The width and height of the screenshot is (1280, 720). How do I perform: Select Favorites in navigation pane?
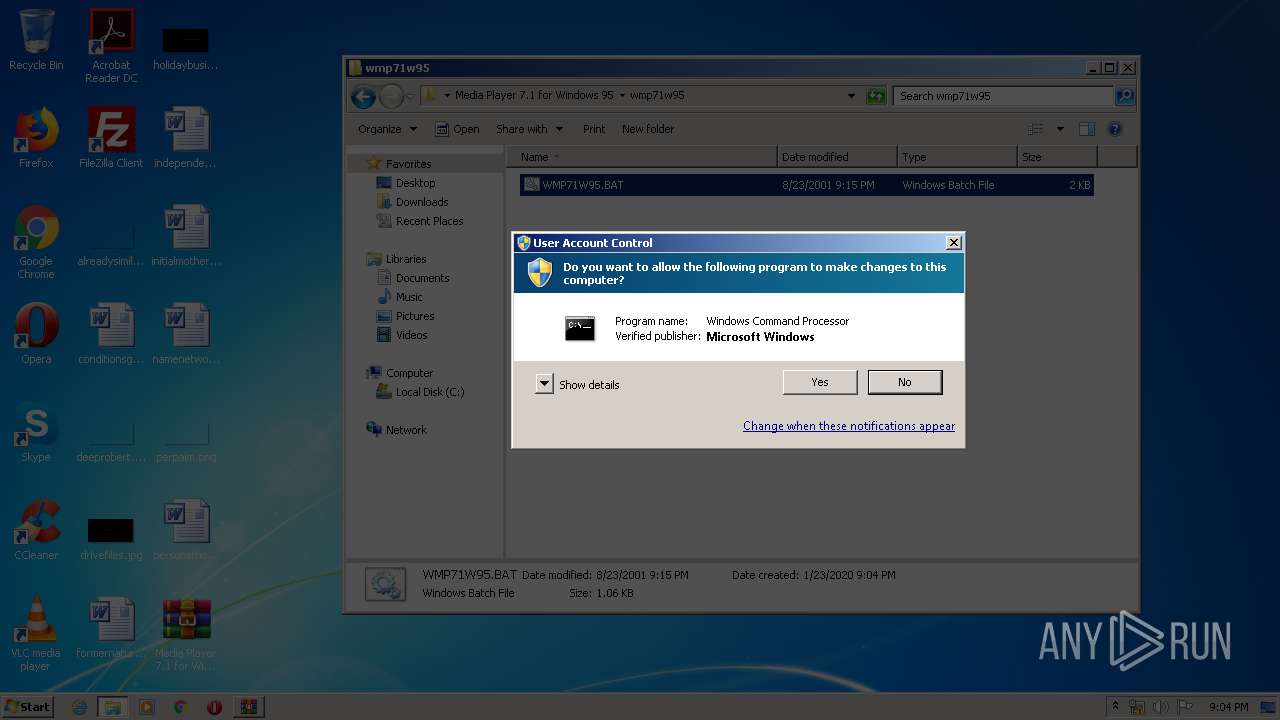408,164
